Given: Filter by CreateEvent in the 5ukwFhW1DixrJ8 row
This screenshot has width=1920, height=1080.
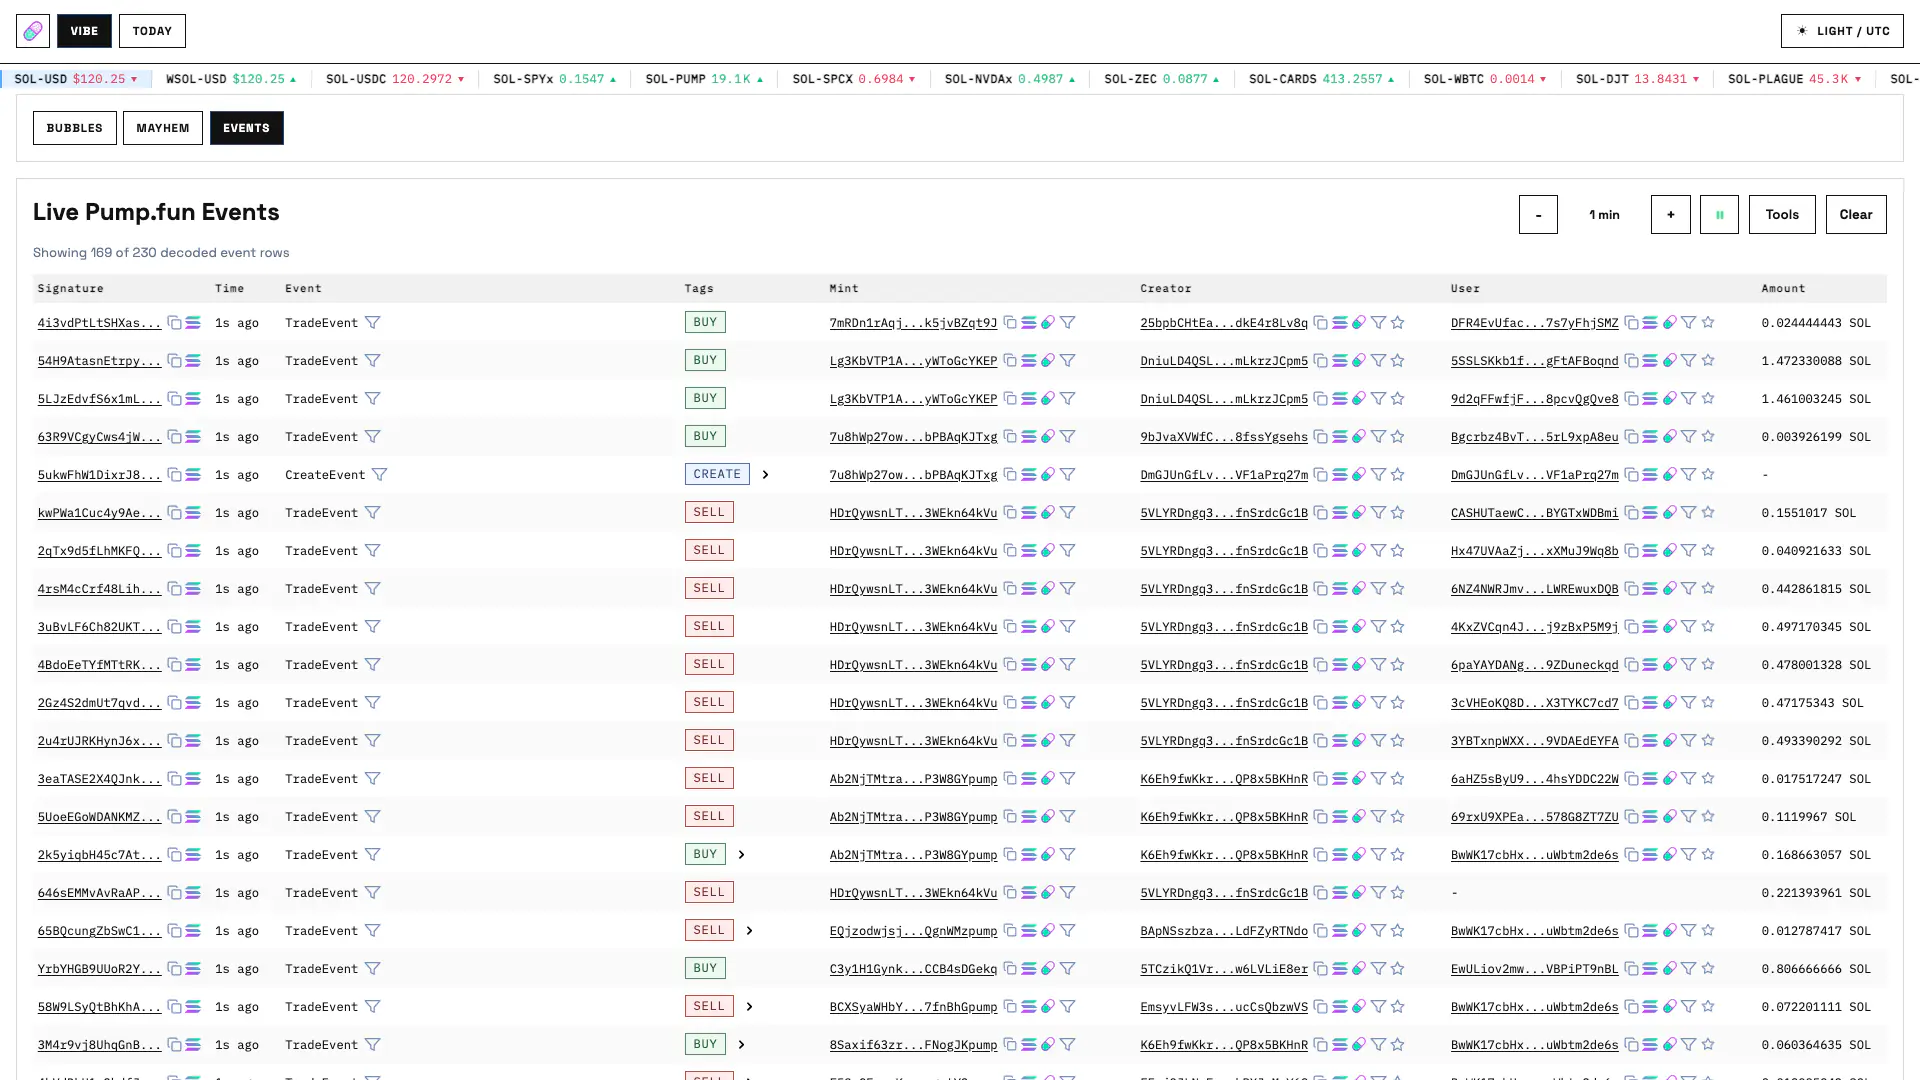Looking at the screenshot, I should [379, 475].
